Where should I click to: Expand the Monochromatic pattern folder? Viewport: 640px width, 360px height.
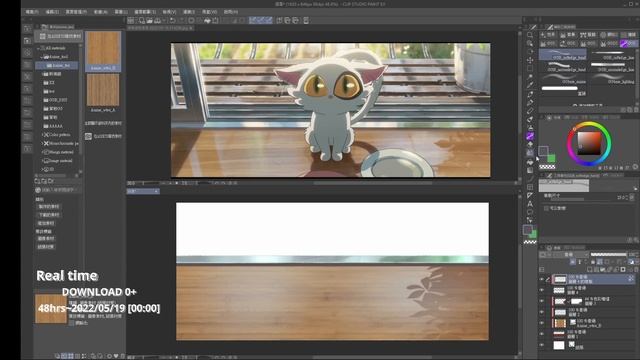click(42, 143)
